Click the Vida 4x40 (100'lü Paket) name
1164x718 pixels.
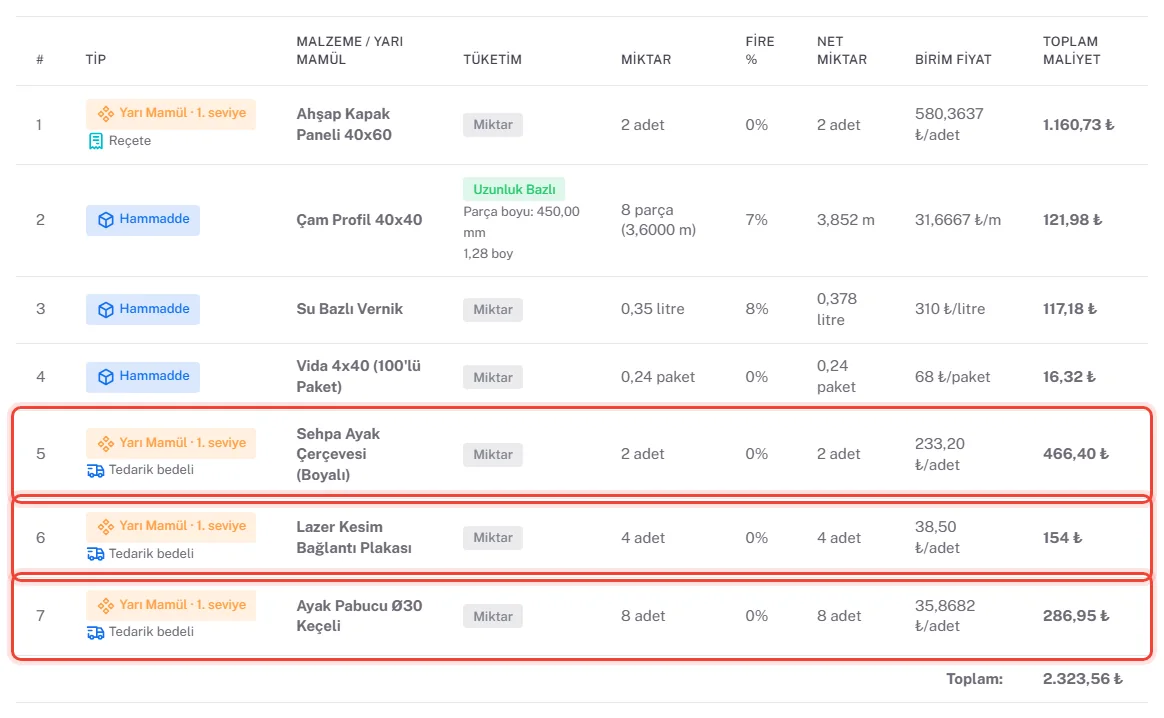tap(359, 376)
